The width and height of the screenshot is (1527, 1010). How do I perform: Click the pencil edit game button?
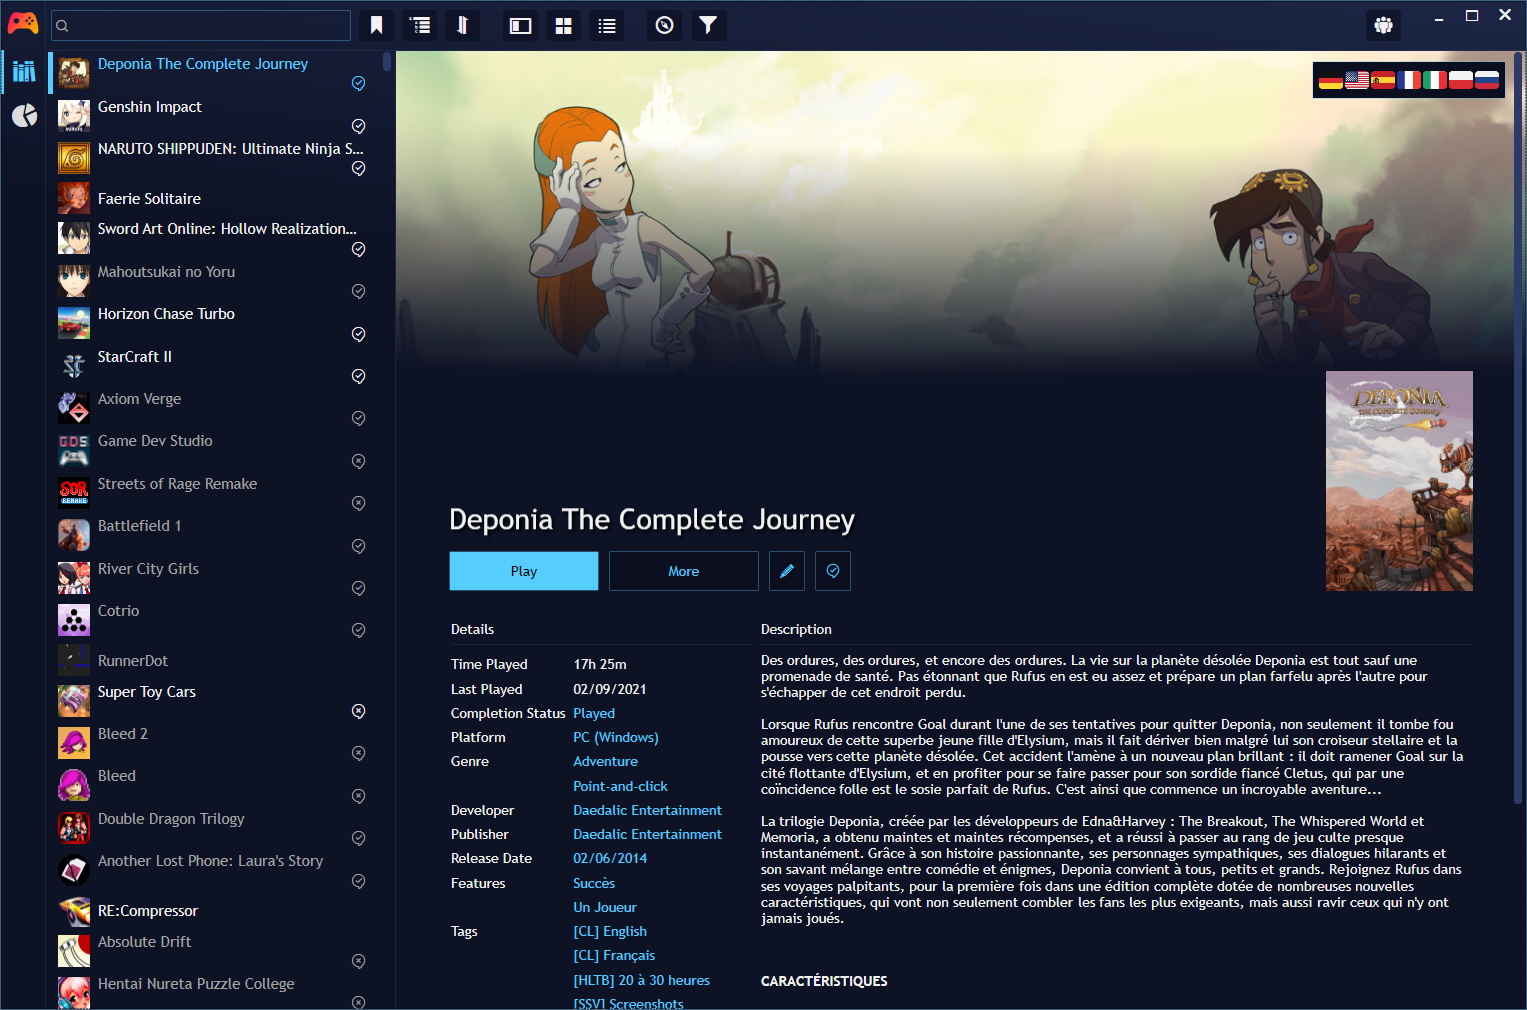[787, 571]
